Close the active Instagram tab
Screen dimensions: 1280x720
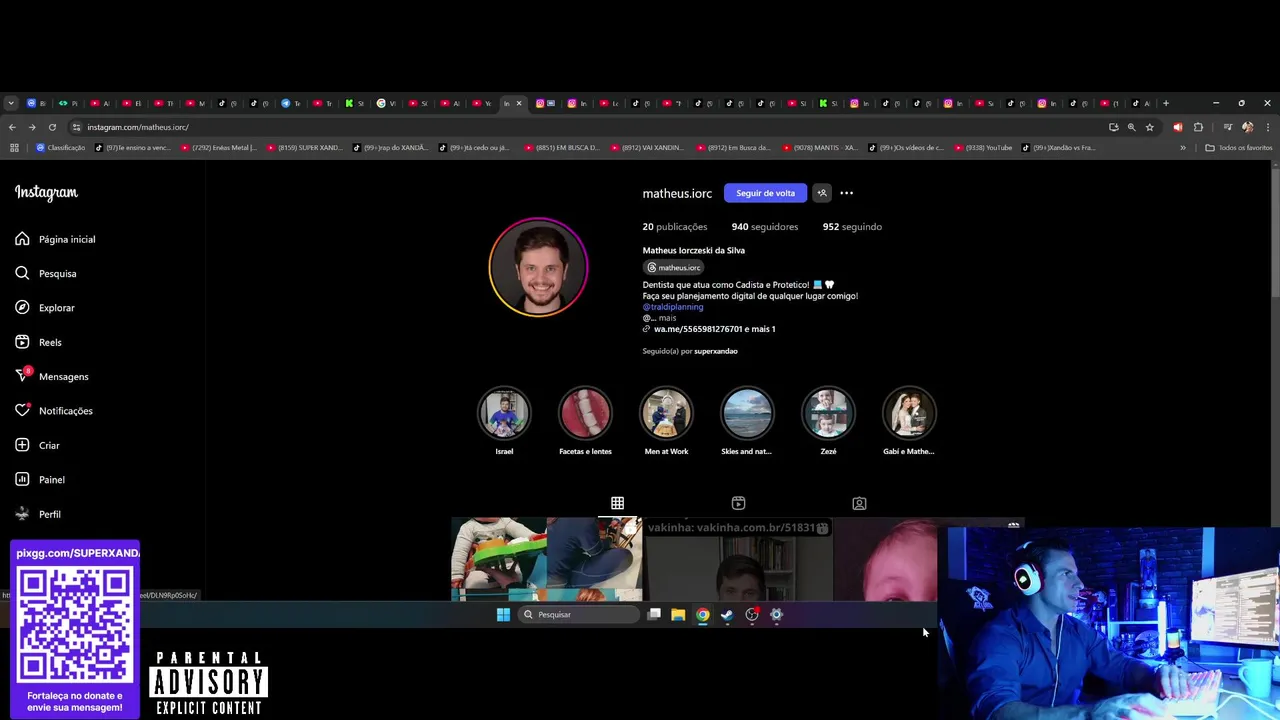pyautogui.click(x=518, y=103)
